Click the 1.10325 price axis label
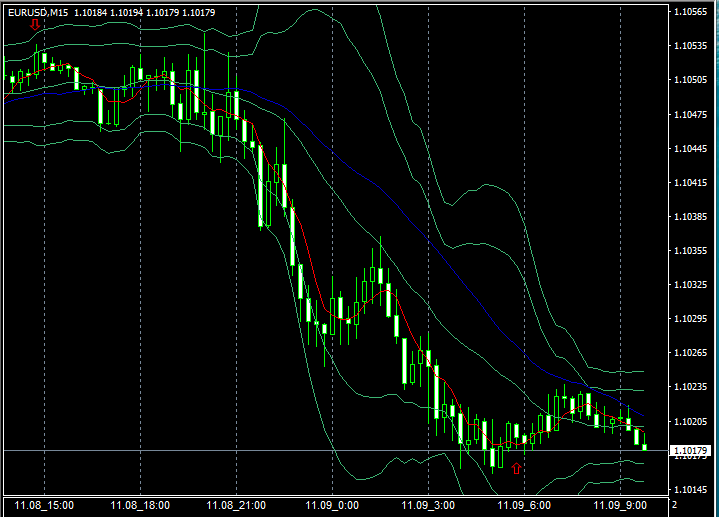This screenshot has width=719, height=517. (691, 285)
